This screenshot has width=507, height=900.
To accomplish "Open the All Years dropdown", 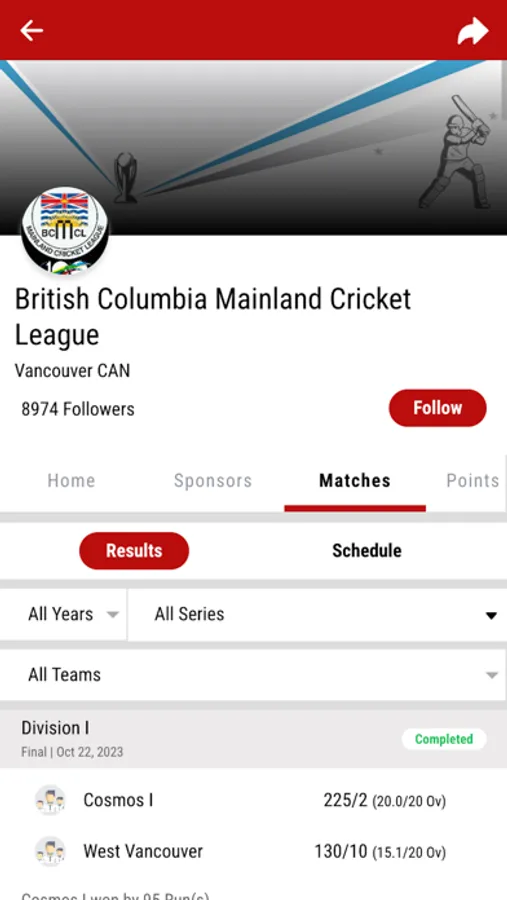I will pyautogui.click(x=63, y=614).
